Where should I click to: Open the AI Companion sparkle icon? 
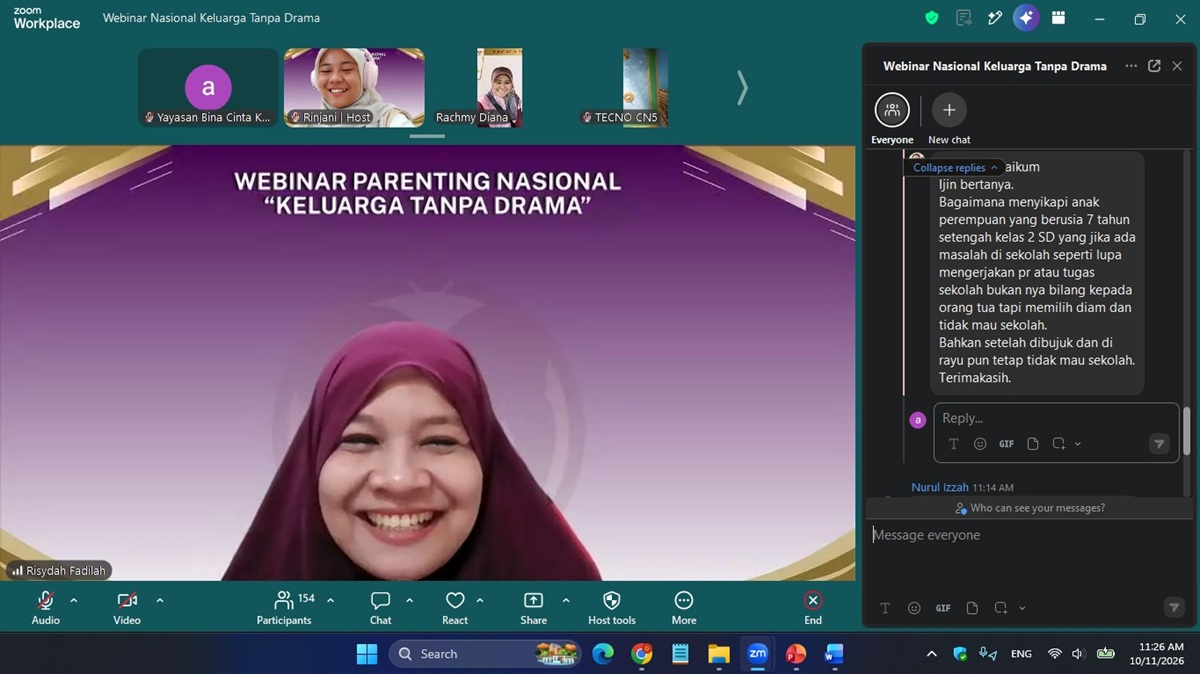click(1026, 18)
